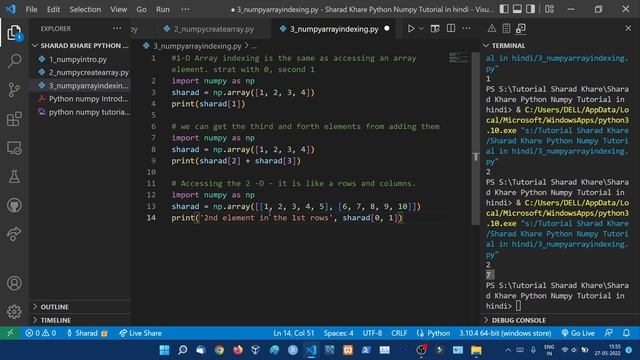
Task: Split the editor to the right
Action: pos(451,29)
